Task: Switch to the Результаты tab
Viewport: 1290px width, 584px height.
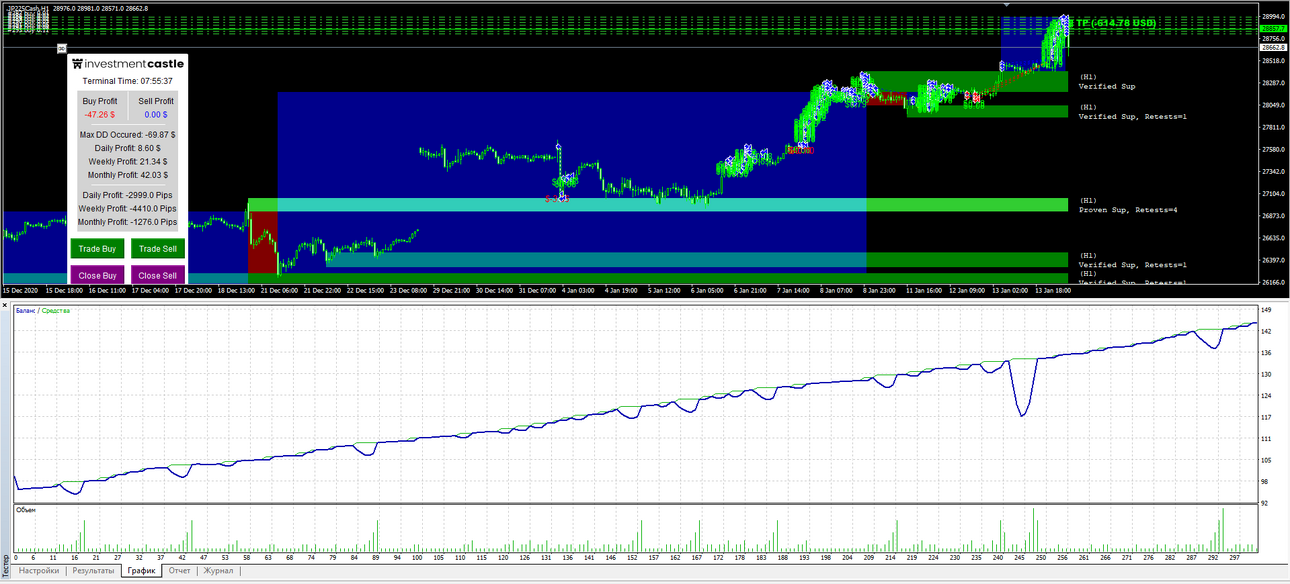Action: pos(93,571)
